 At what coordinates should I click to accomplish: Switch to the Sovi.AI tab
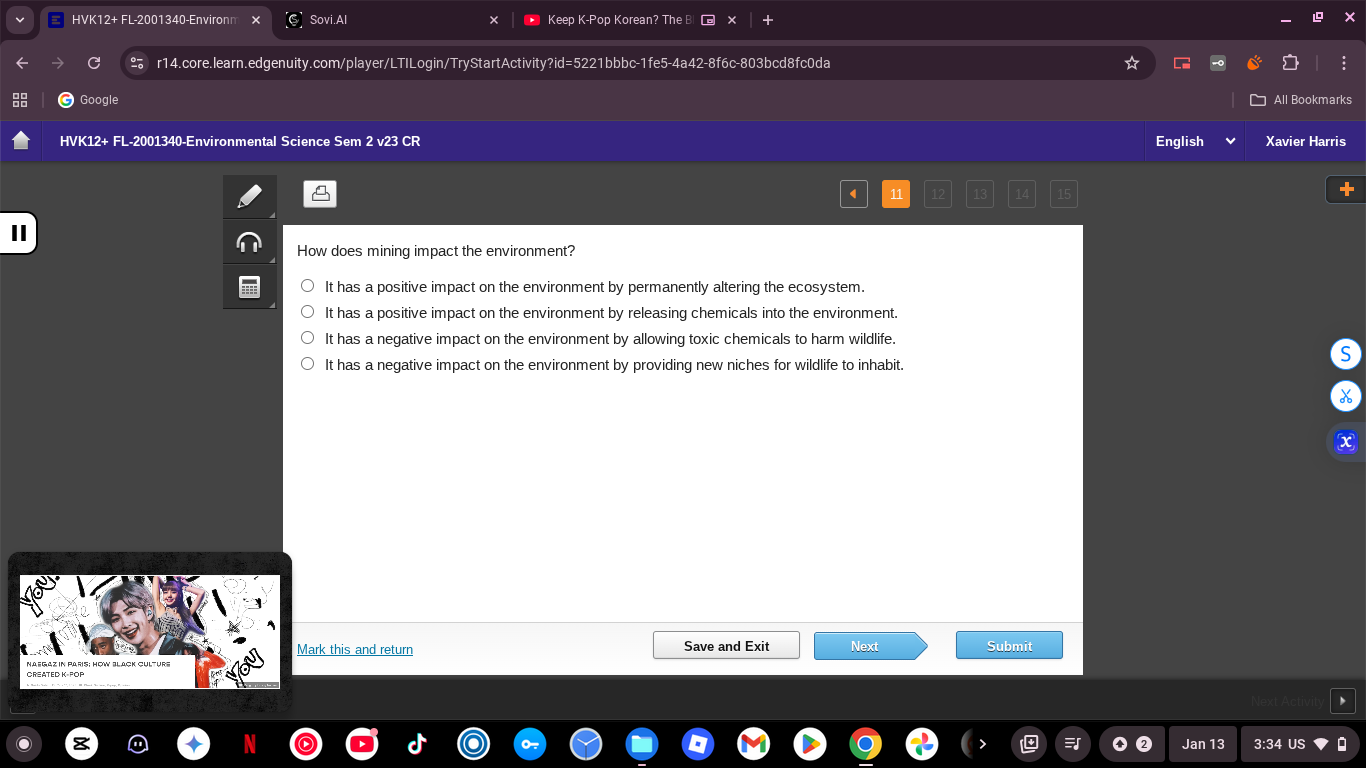click(390, 20)
